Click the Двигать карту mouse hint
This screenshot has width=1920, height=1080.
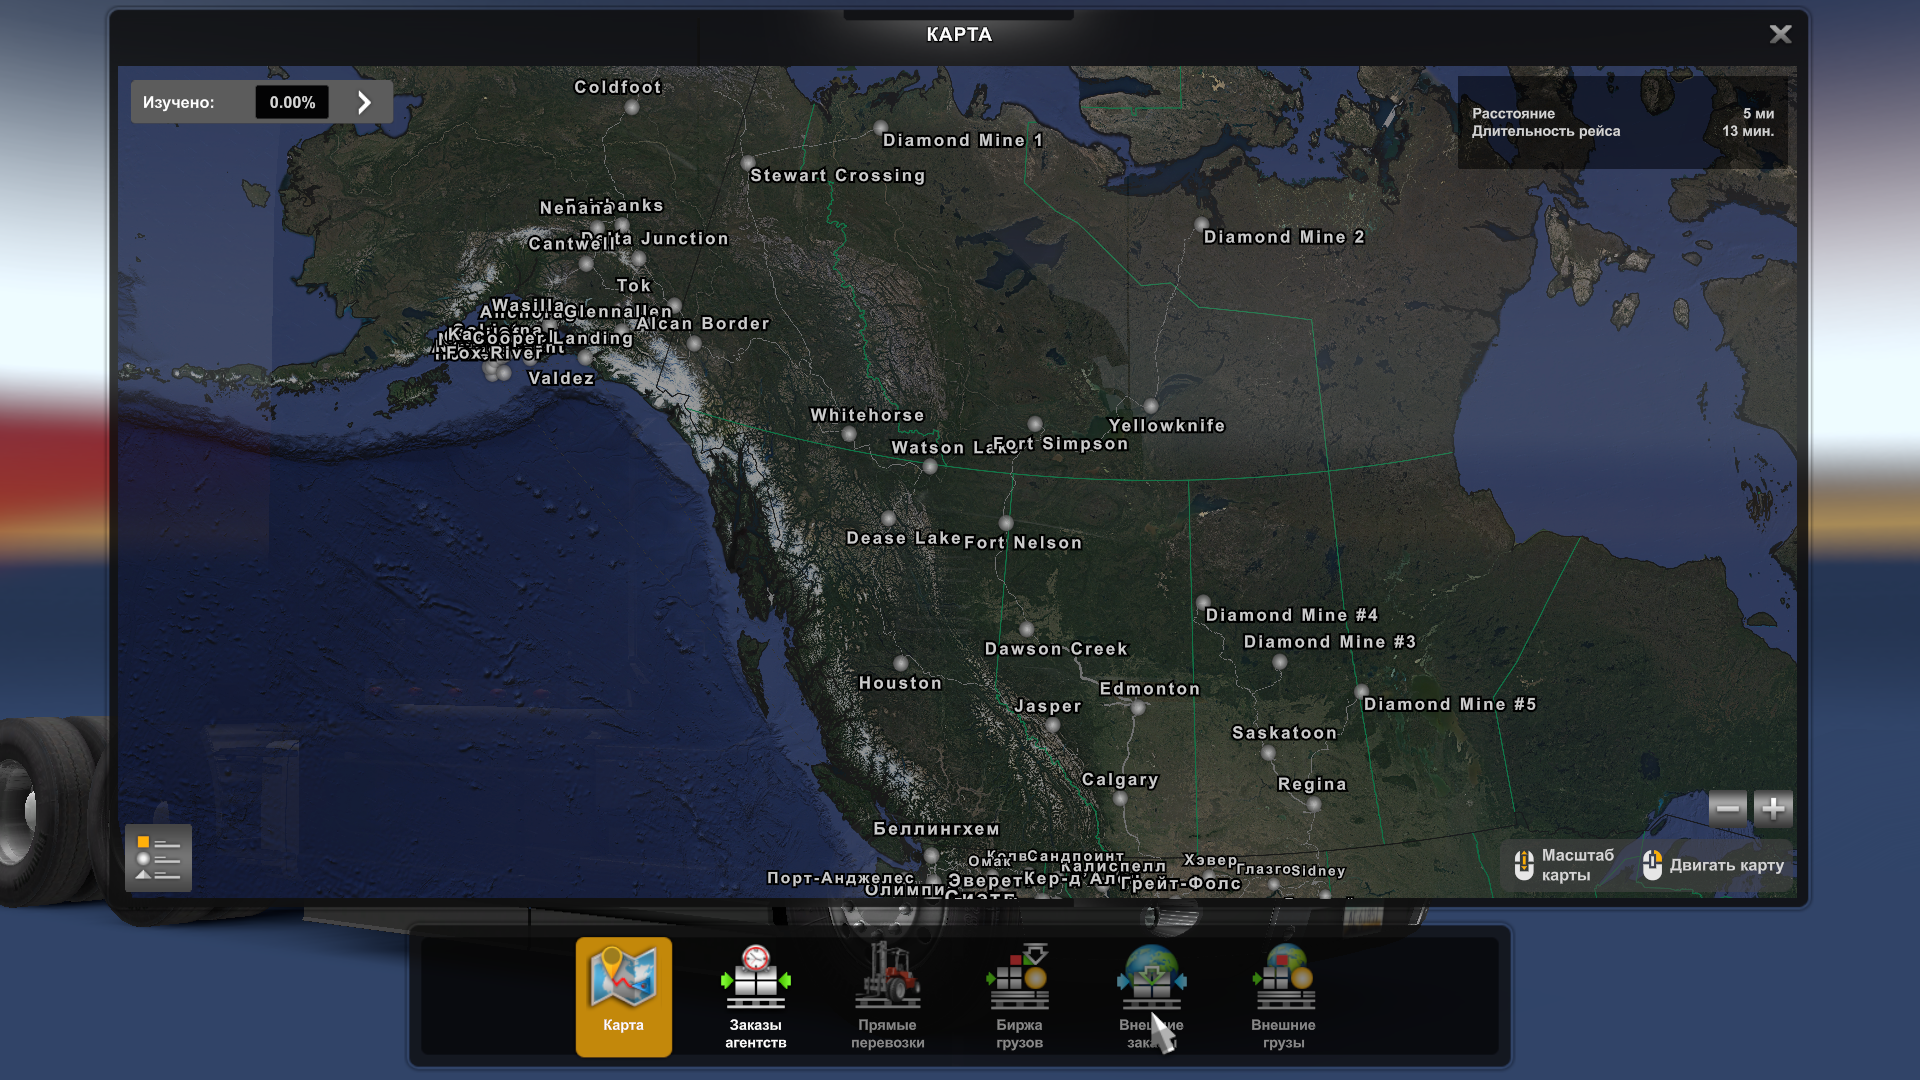[x=1714, y=865]
